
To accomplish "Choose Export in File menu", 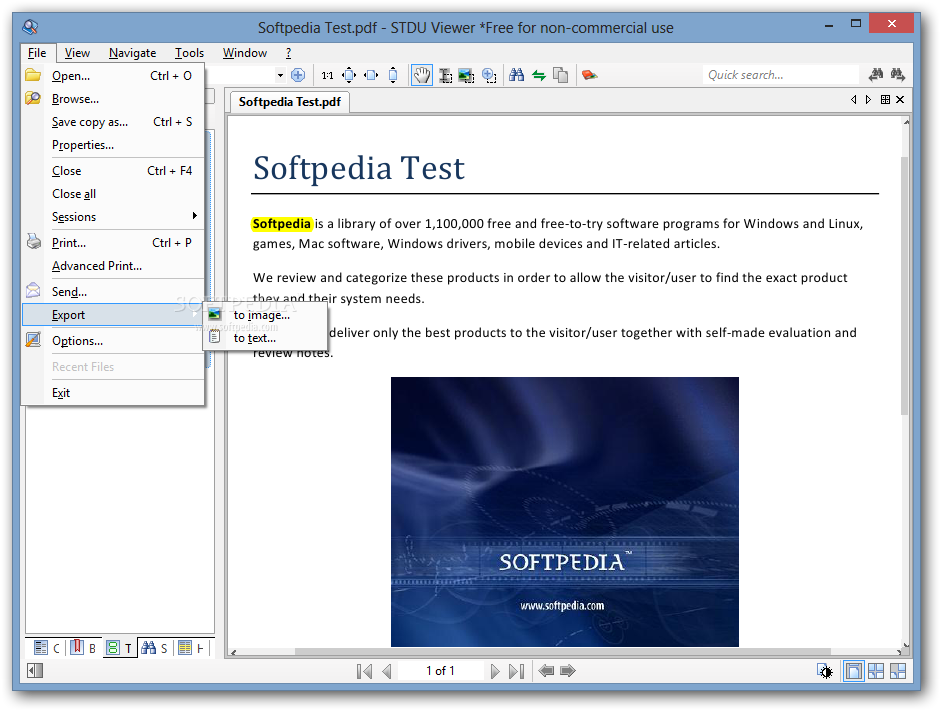I will pyautogui.click(x=113, y=315).
